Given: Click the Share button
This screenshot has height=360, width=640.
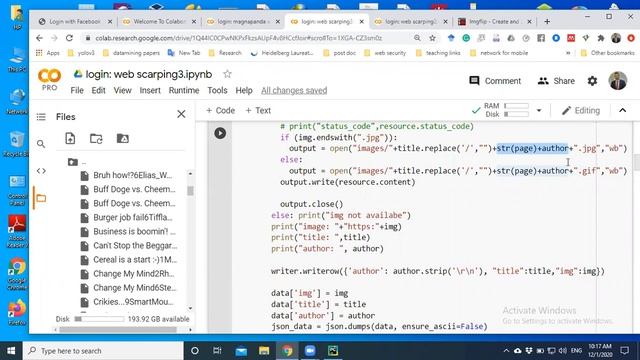Looking at the screenshot, I should pos(556,81).
